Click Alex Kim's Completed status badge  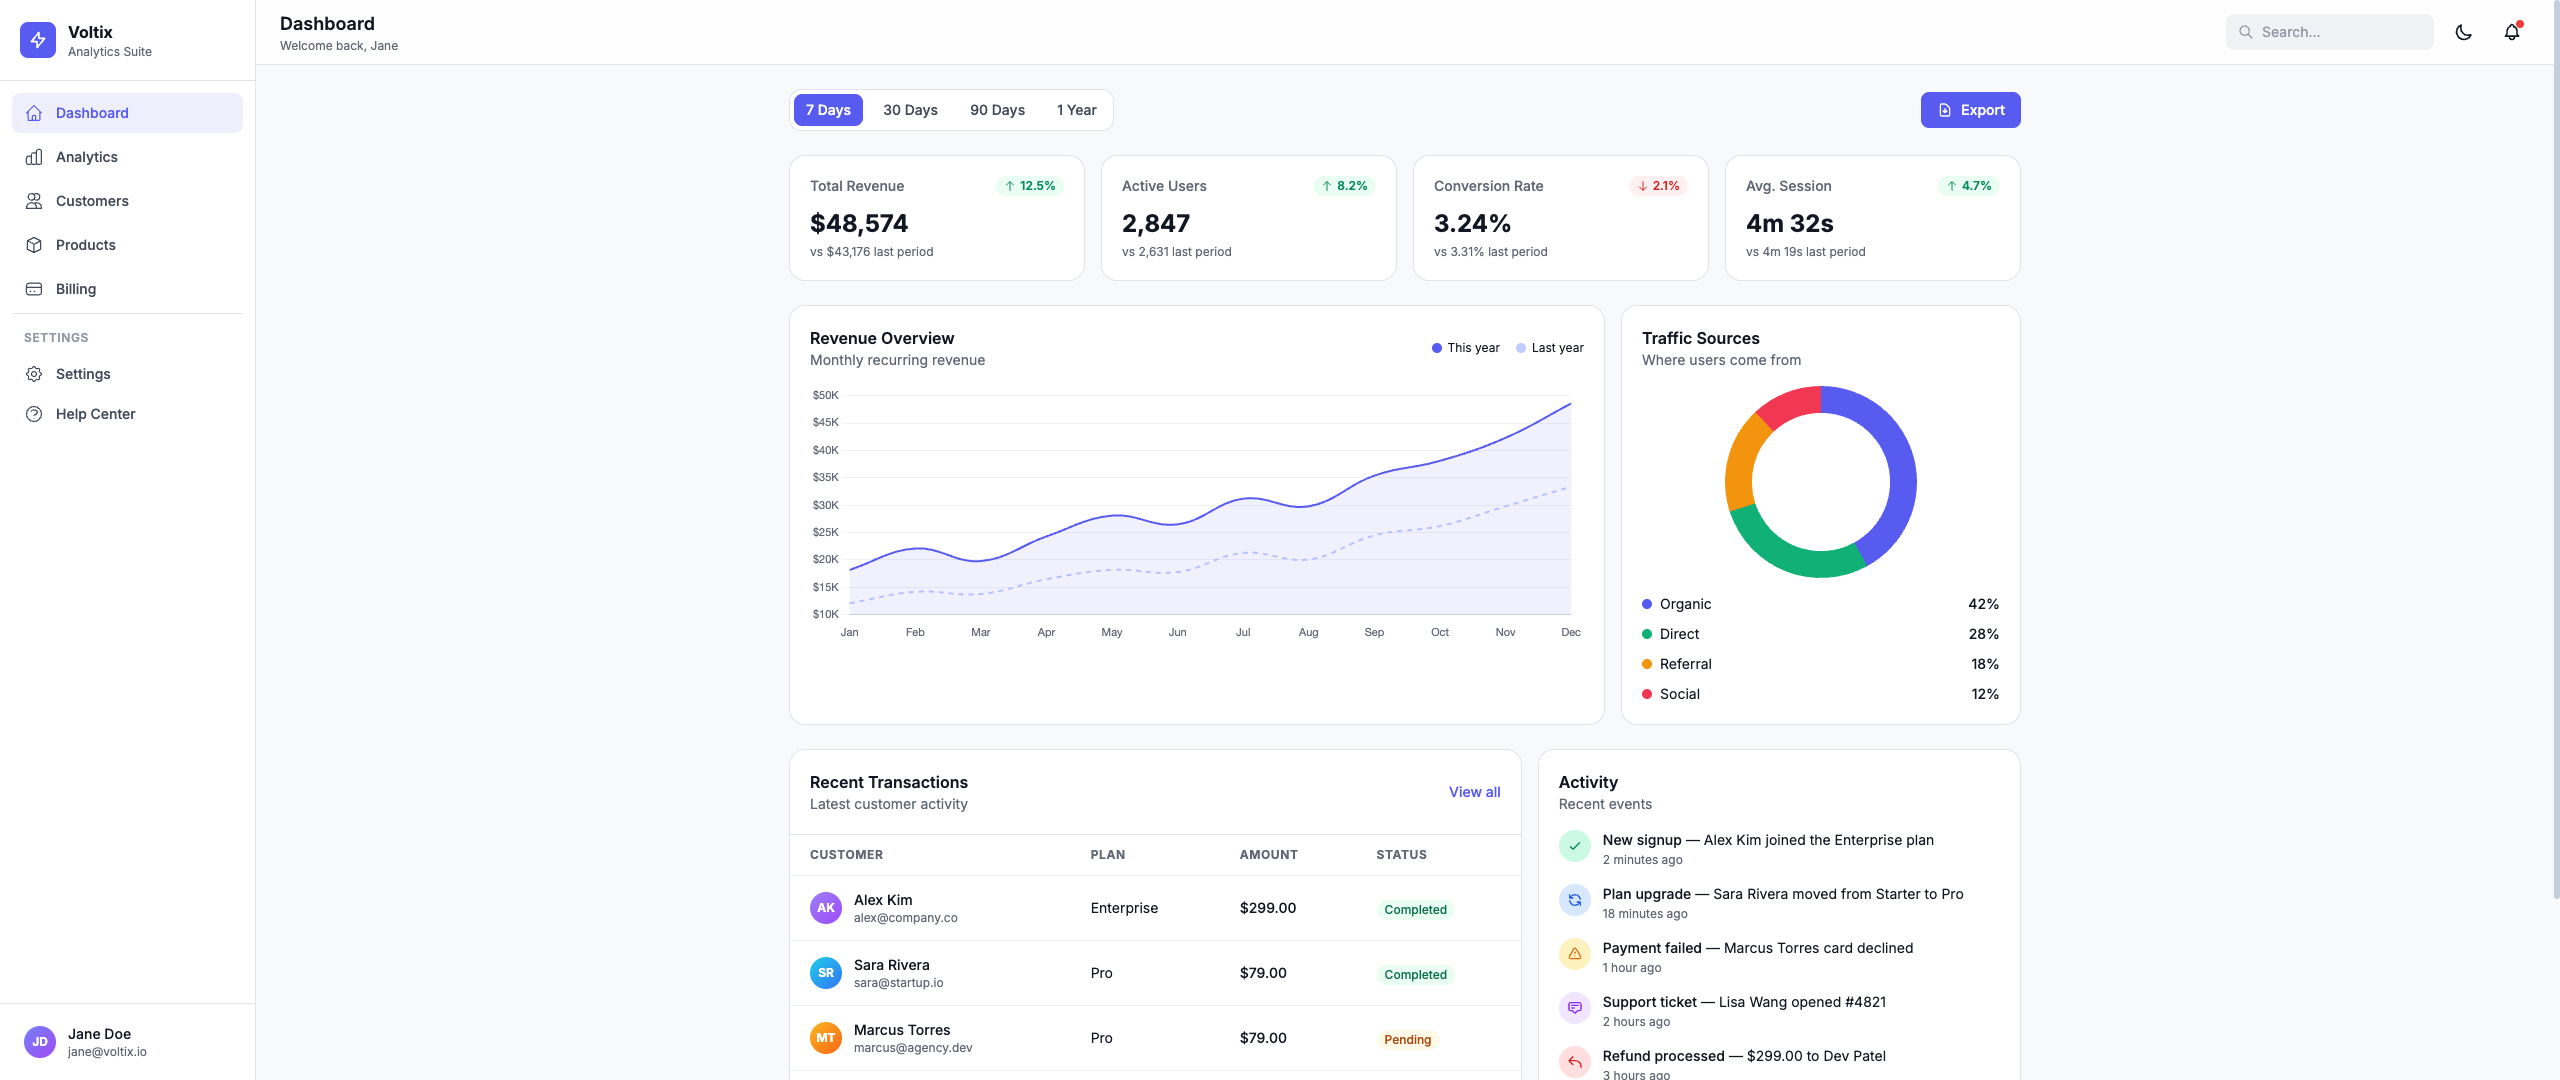(1415, 910)
